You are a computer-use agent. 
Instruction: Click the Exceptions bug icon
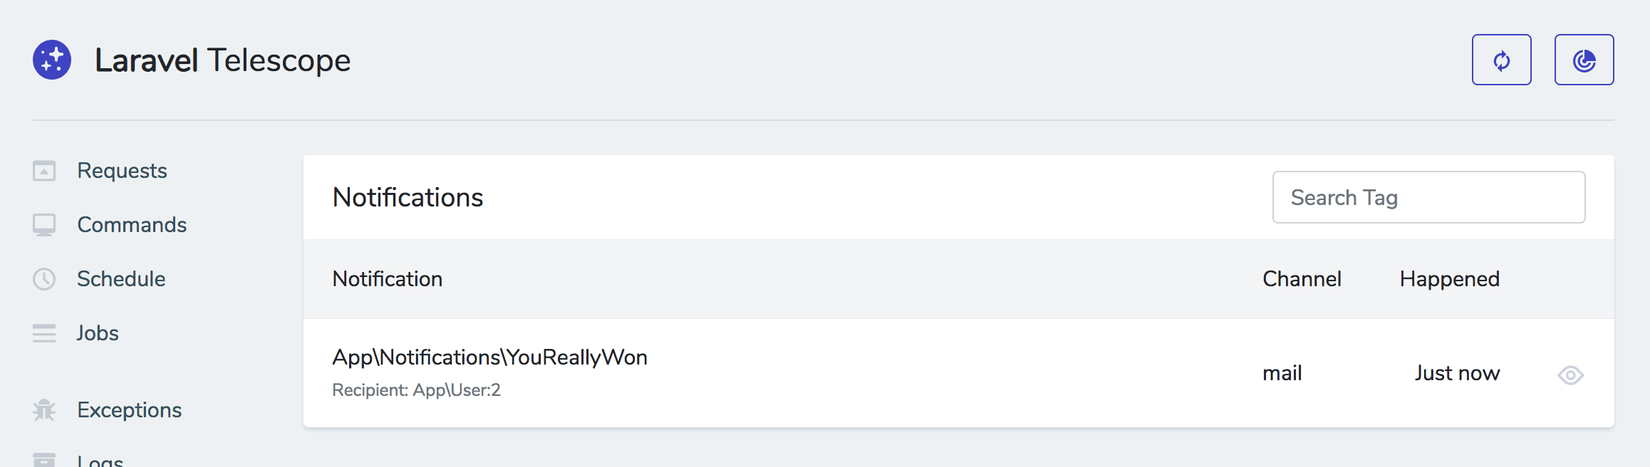[44, 410]
